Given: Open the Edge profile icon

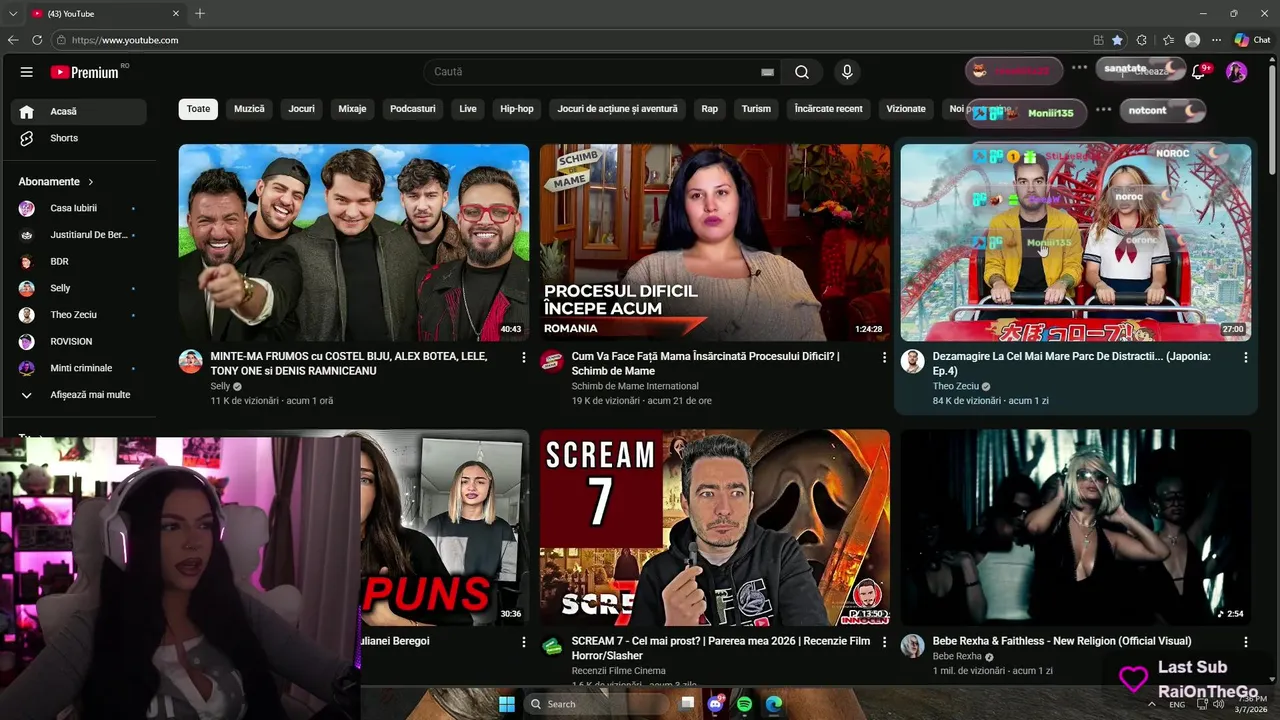Looking at the screenshot, I should coord(1192,40).
